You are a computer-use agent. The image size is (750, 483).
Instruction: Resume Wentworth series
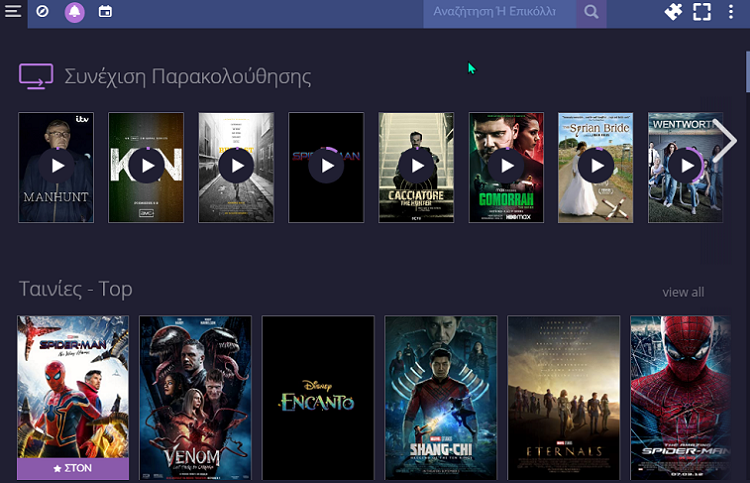pos(685,167)
